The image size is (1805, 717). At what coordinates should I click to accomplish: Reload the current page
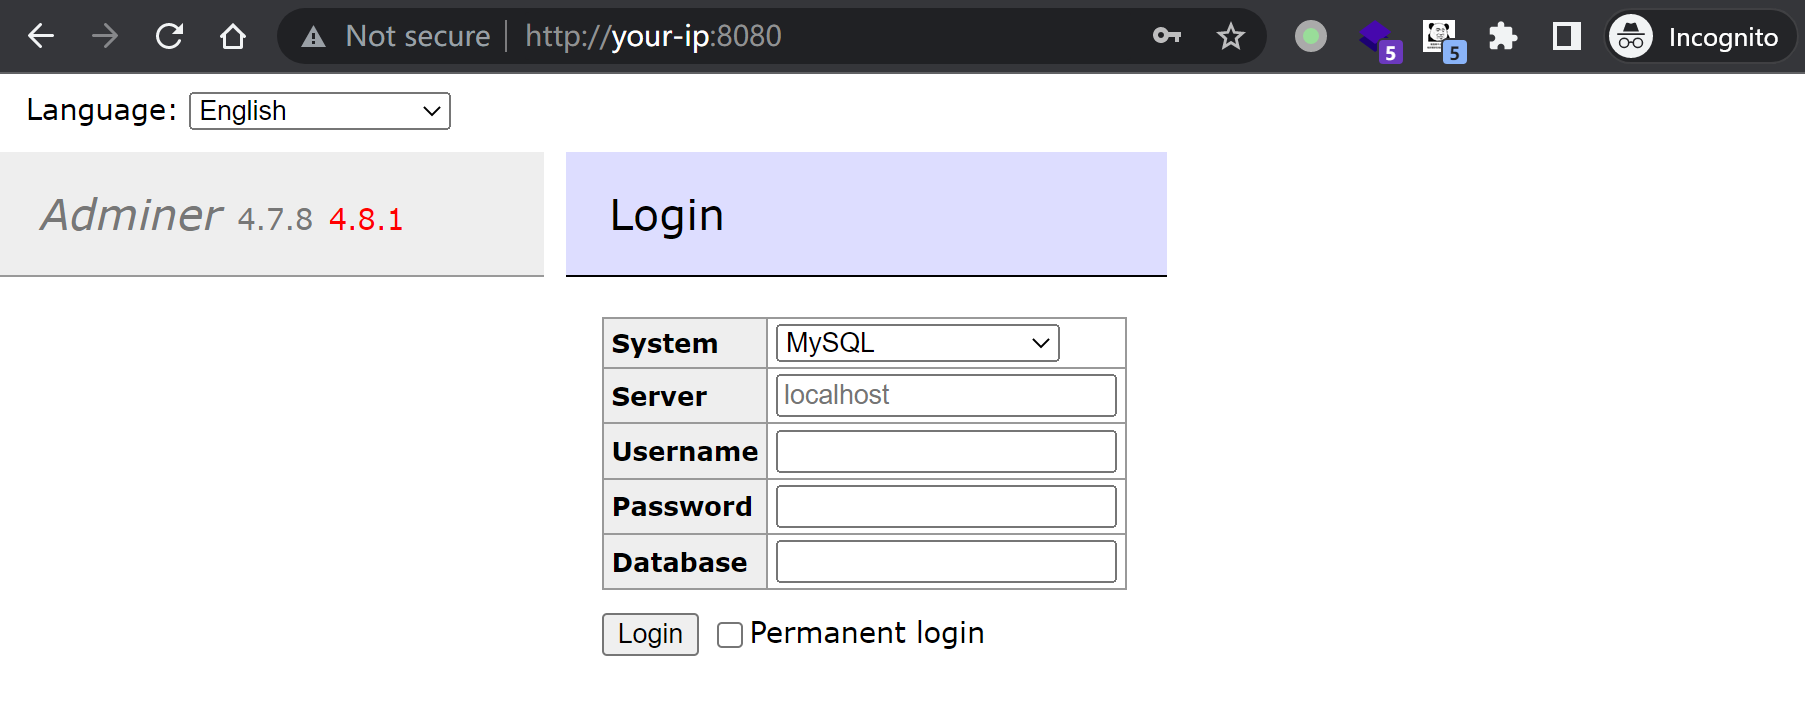(169, 37)
